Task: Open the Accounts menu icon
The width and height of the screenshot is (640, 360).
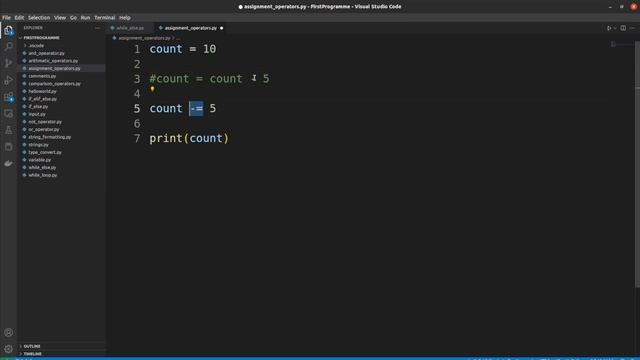Action: [x=8, y=333]
